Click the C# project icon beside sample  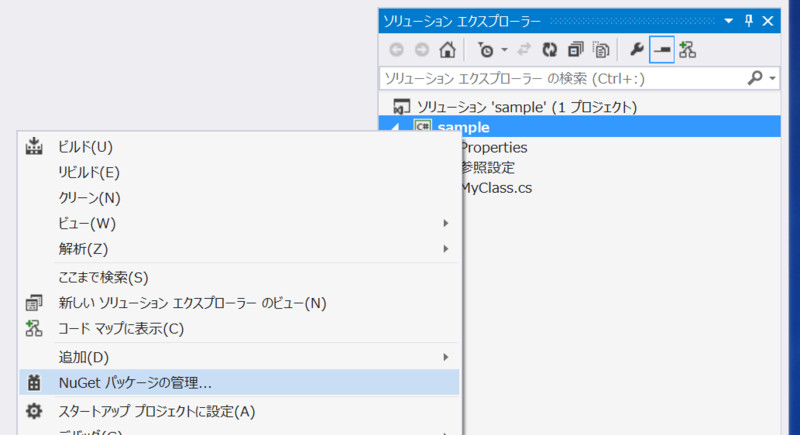423,125
